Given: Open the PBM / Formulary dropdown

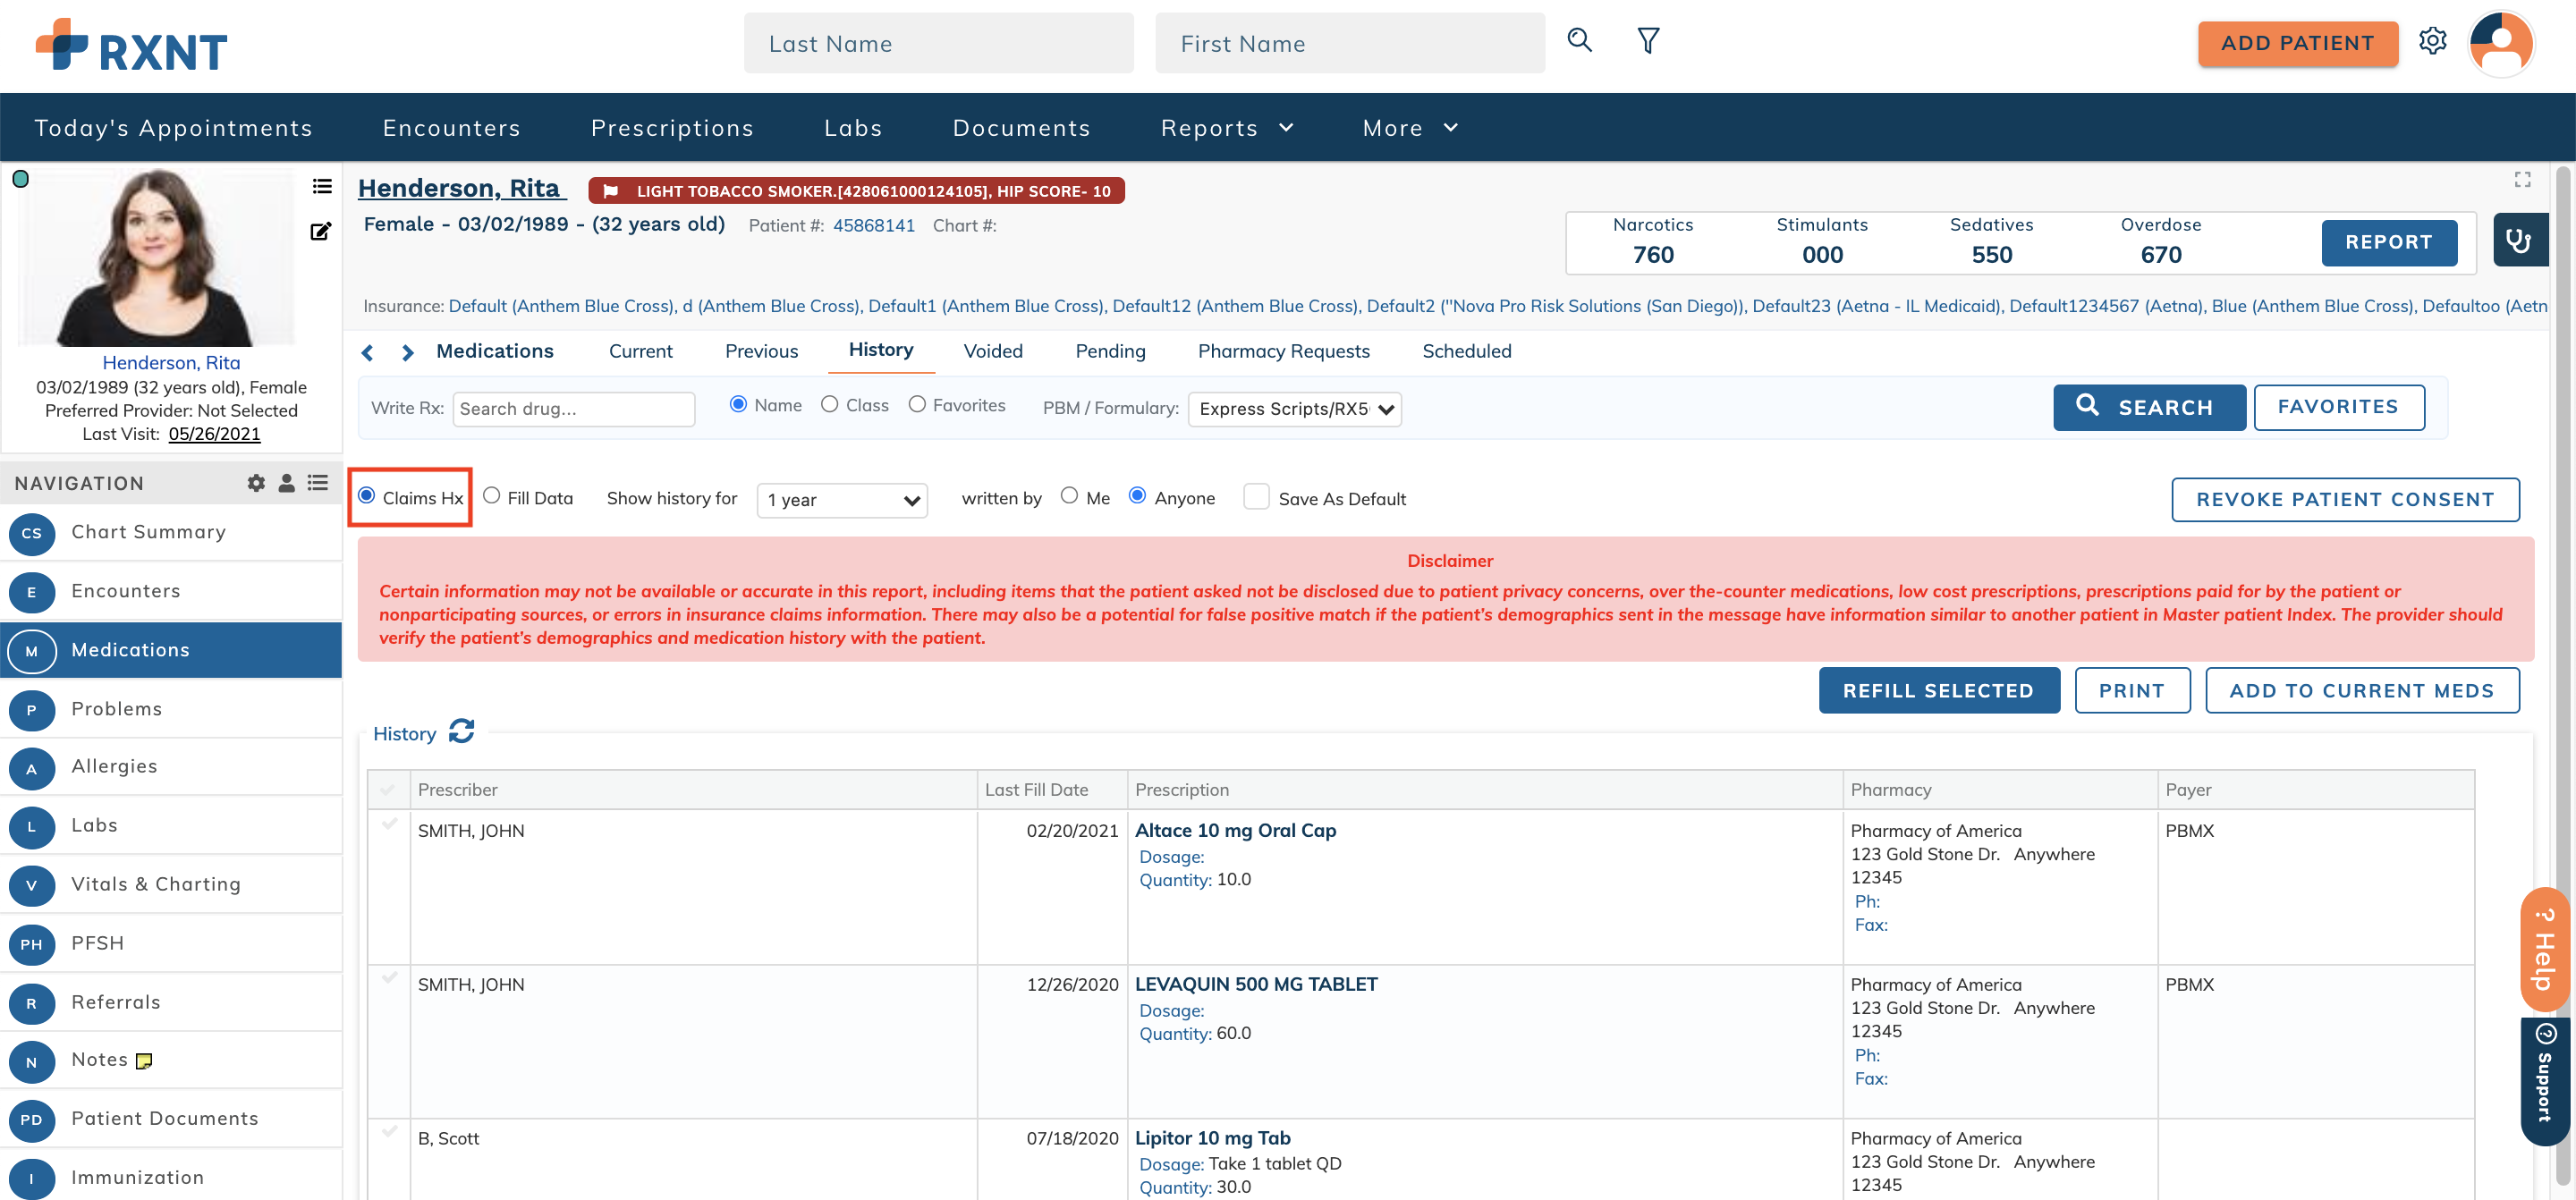Looking at the screenshot, I should tap(1294, 409).
